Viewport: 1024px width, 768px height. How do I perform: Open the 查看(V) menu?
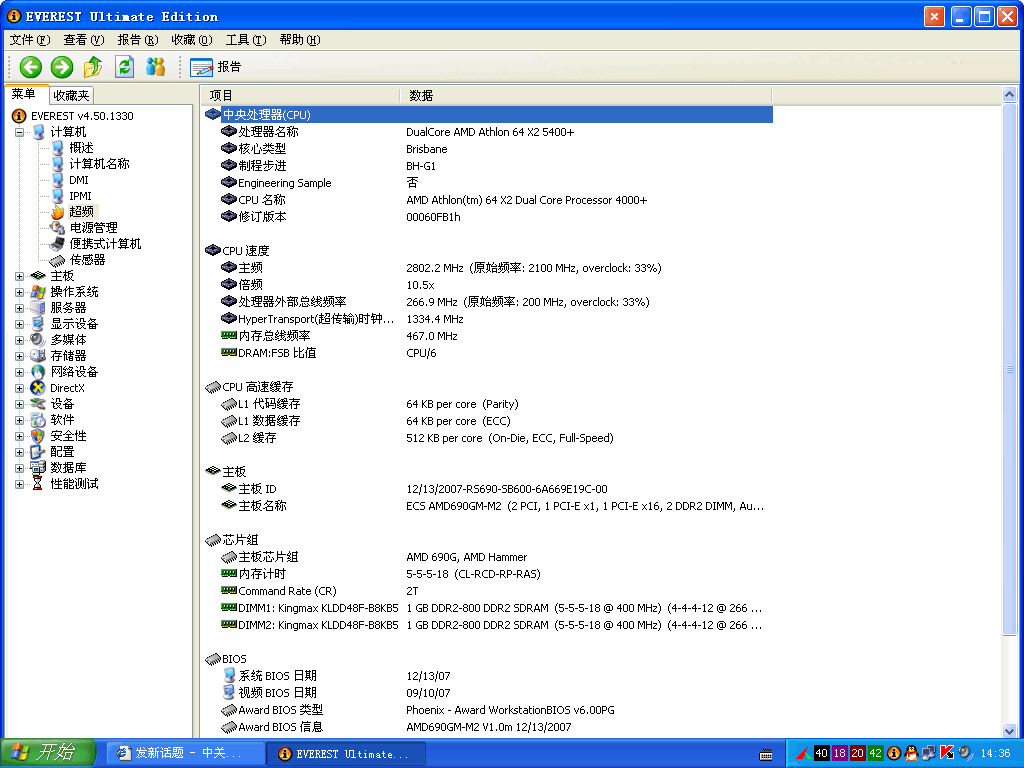pyautogui.click(x=84, y=40)
